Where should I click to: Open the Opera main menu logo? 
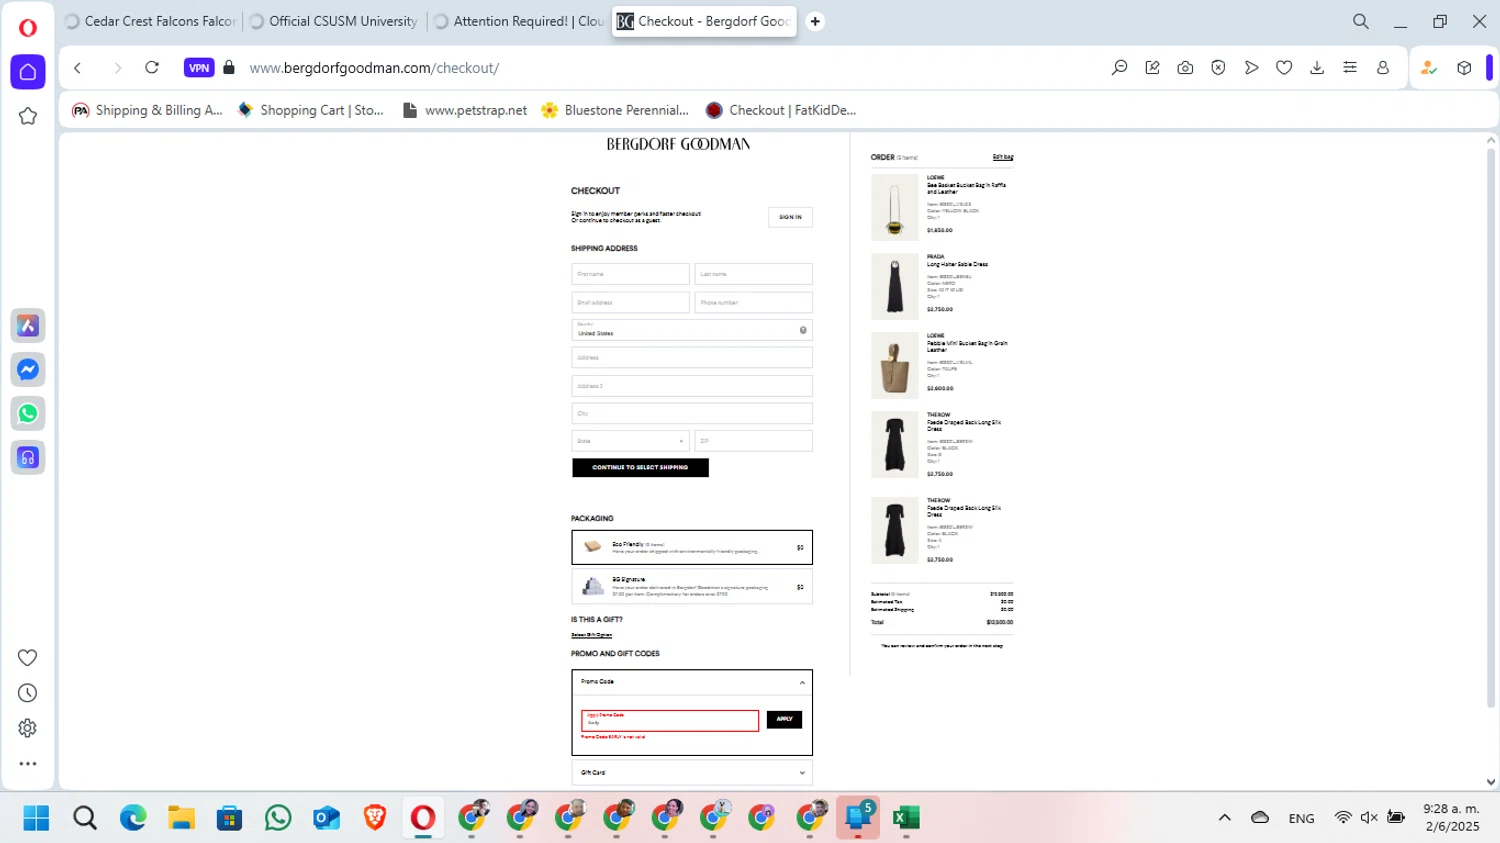click(28, 27)
